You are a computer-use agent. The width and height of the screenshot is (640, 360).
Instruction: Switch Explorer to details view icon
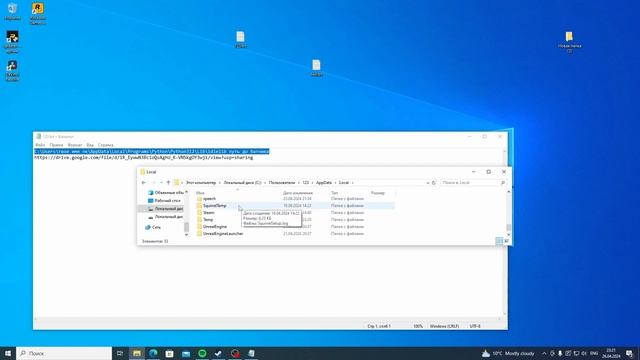(x=499, y=241)
